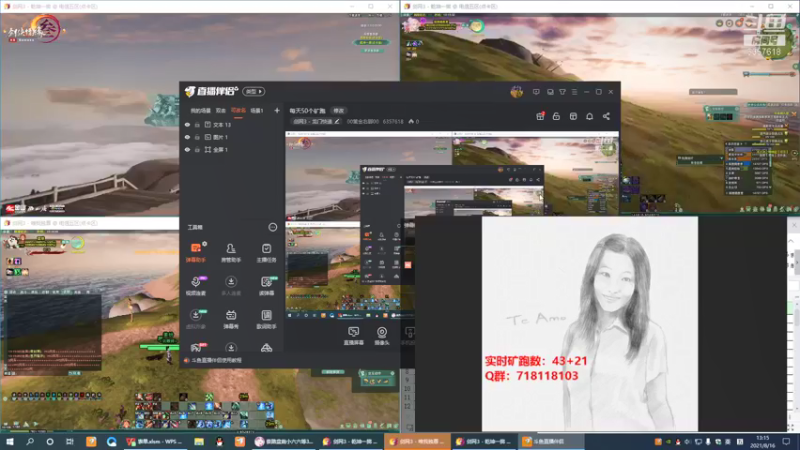The width and height of the screenshot is (800, 450).
Task: Open the 歌词助手 tool icon
Action: click(x=266, y=318)
